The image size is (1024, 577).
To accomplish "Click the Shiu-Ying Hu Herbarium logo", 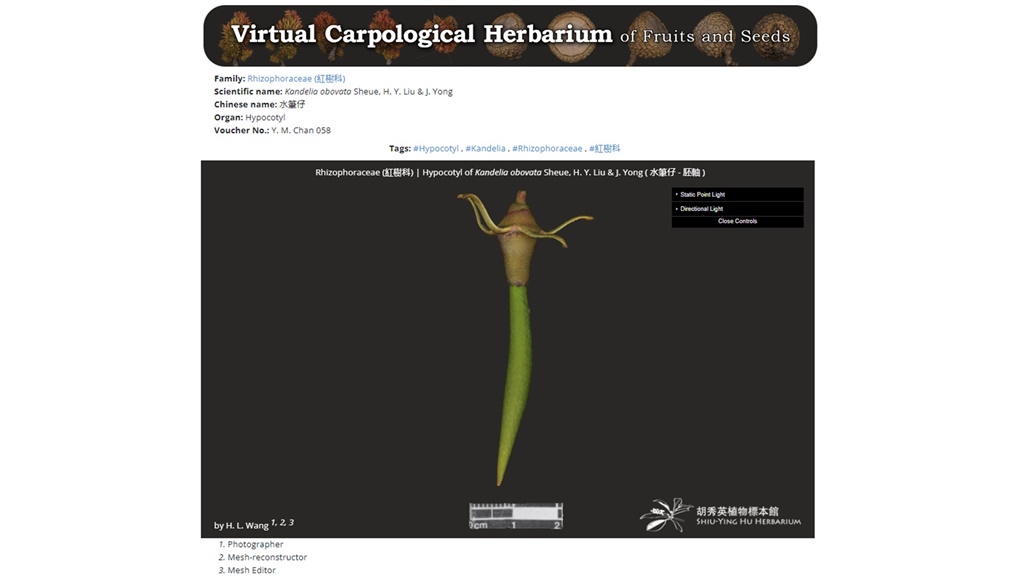I will click(720, 515).
